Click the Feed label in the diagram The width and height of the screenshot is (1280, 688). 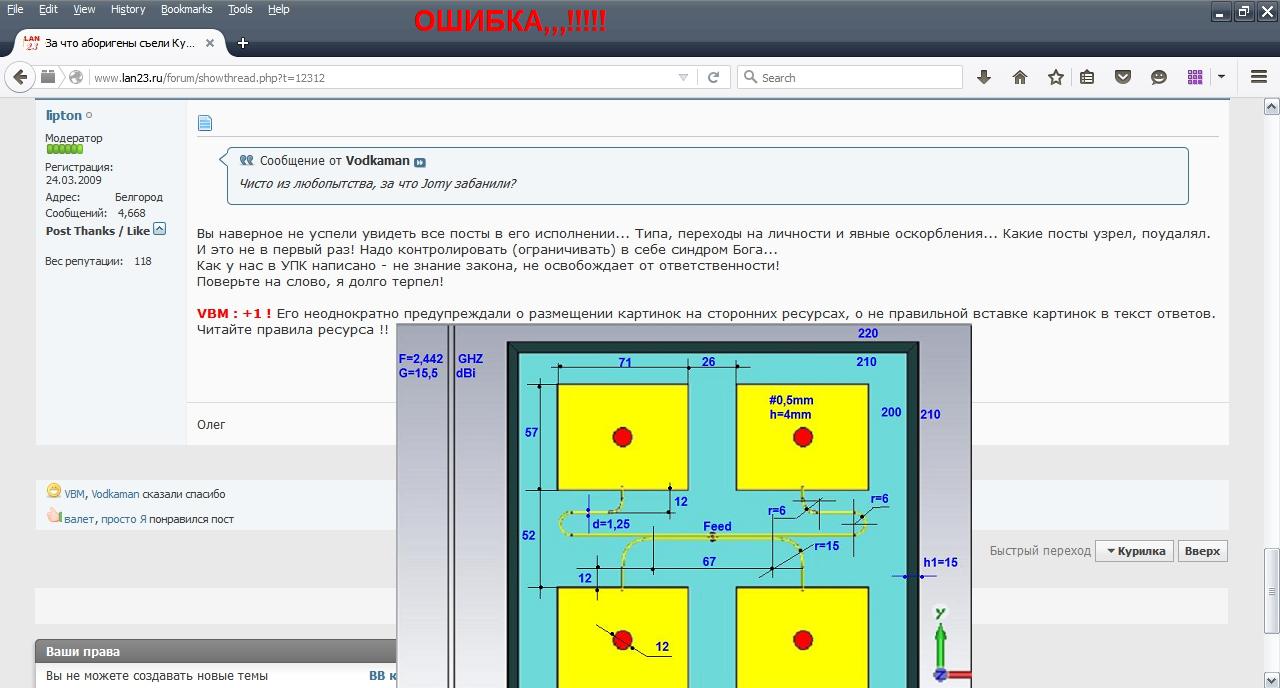[x=717, y=526]
